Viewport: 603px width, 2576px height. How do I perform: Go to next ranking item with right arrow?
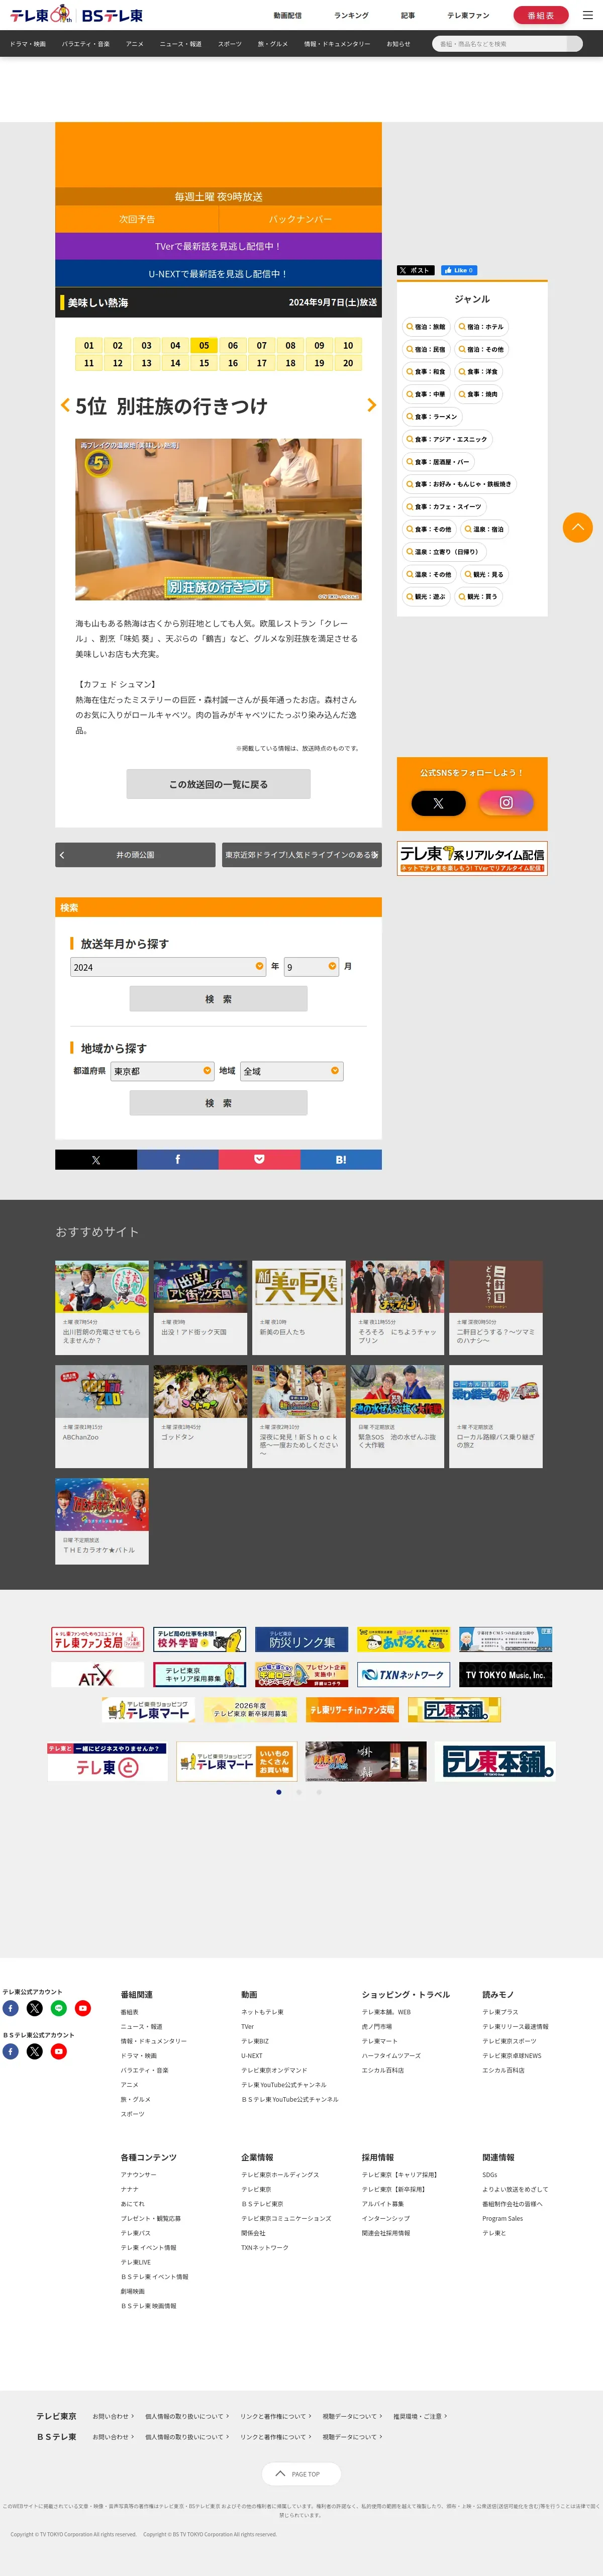pyautogui.click(x=372, y=405)
